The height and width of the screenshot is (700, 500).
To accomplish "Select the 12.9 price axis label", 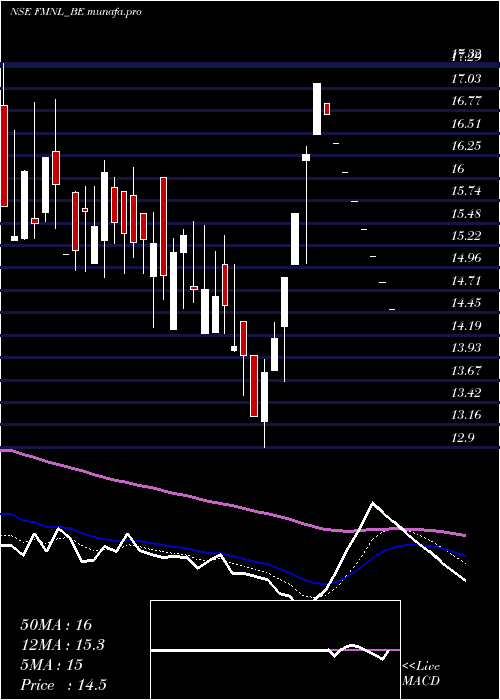I will click(462, 438).
